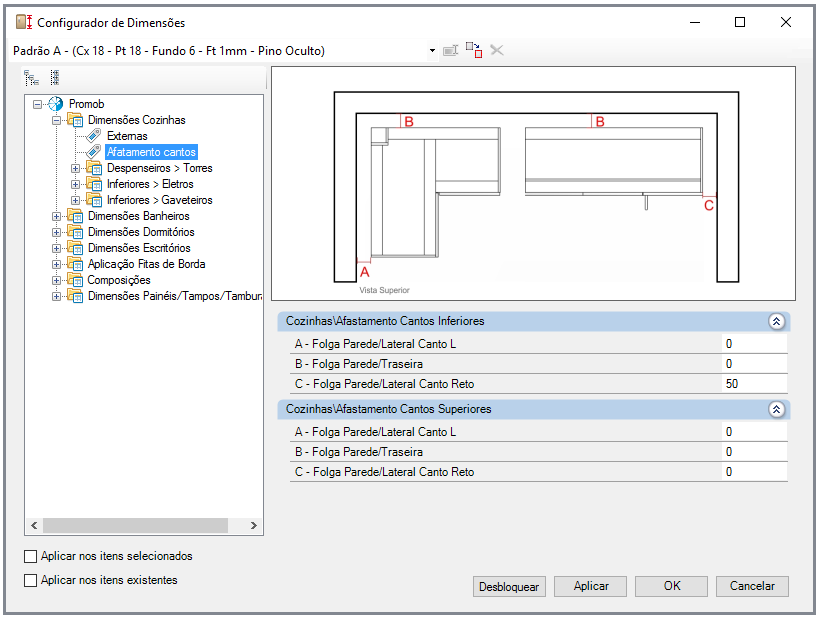This screenshot has width=819, height=620.
Task: Collapse the Afastamento Cantos Superiores section
Action: pyautogui.click(x=776, y=409)
